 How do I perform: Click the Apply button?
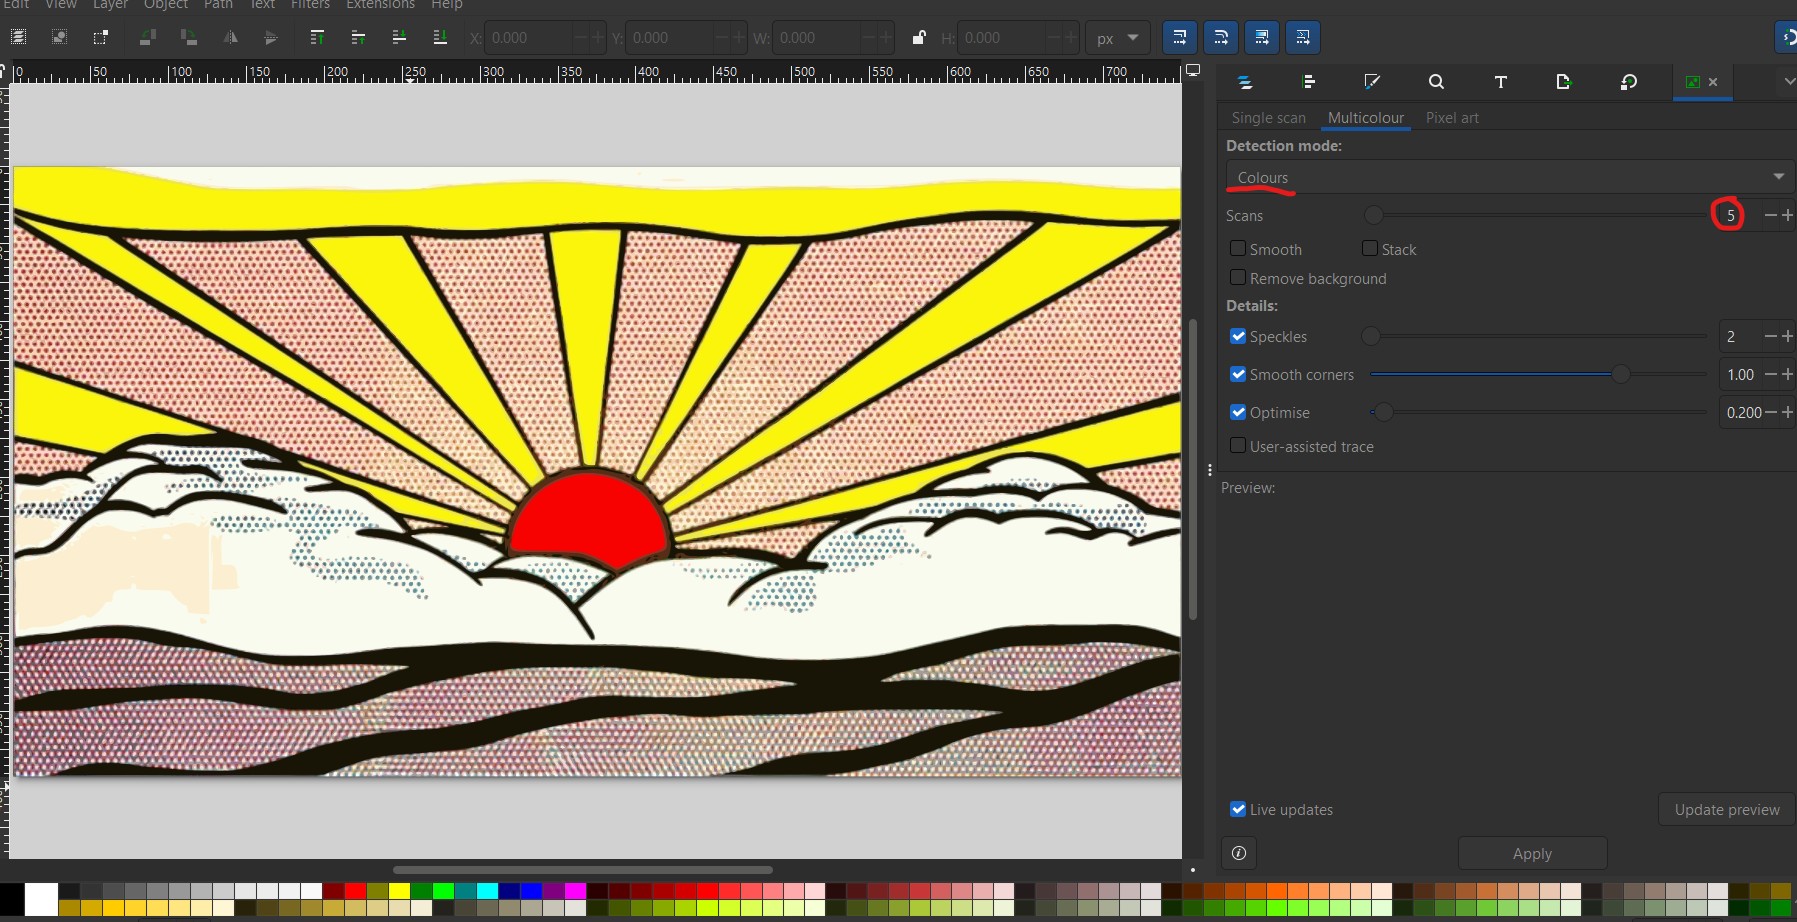[x=1532, y=853]
